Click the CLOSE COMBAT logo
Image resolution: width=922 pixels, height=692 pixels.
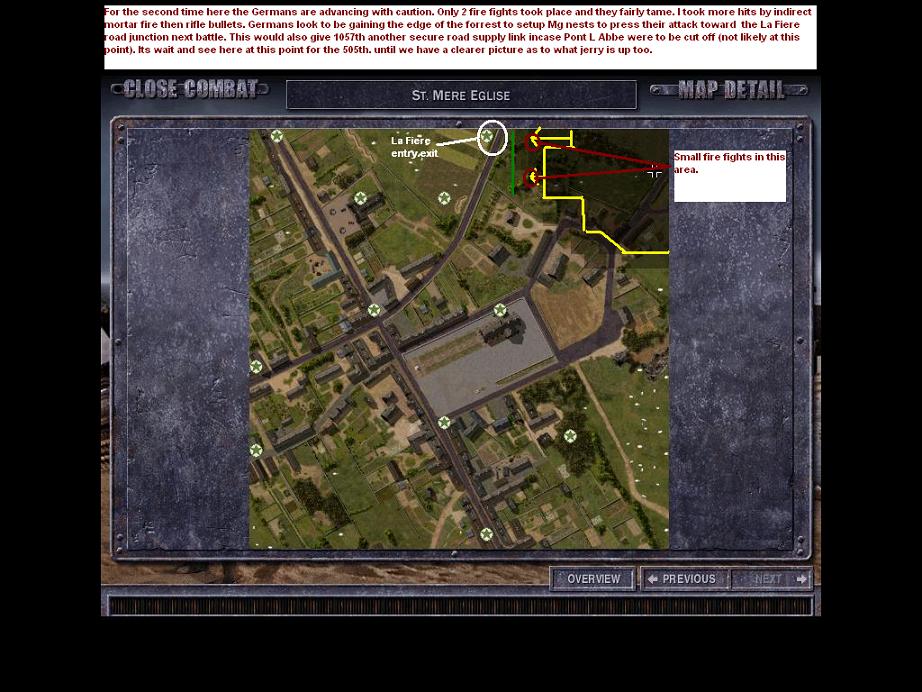coord(191,89)
